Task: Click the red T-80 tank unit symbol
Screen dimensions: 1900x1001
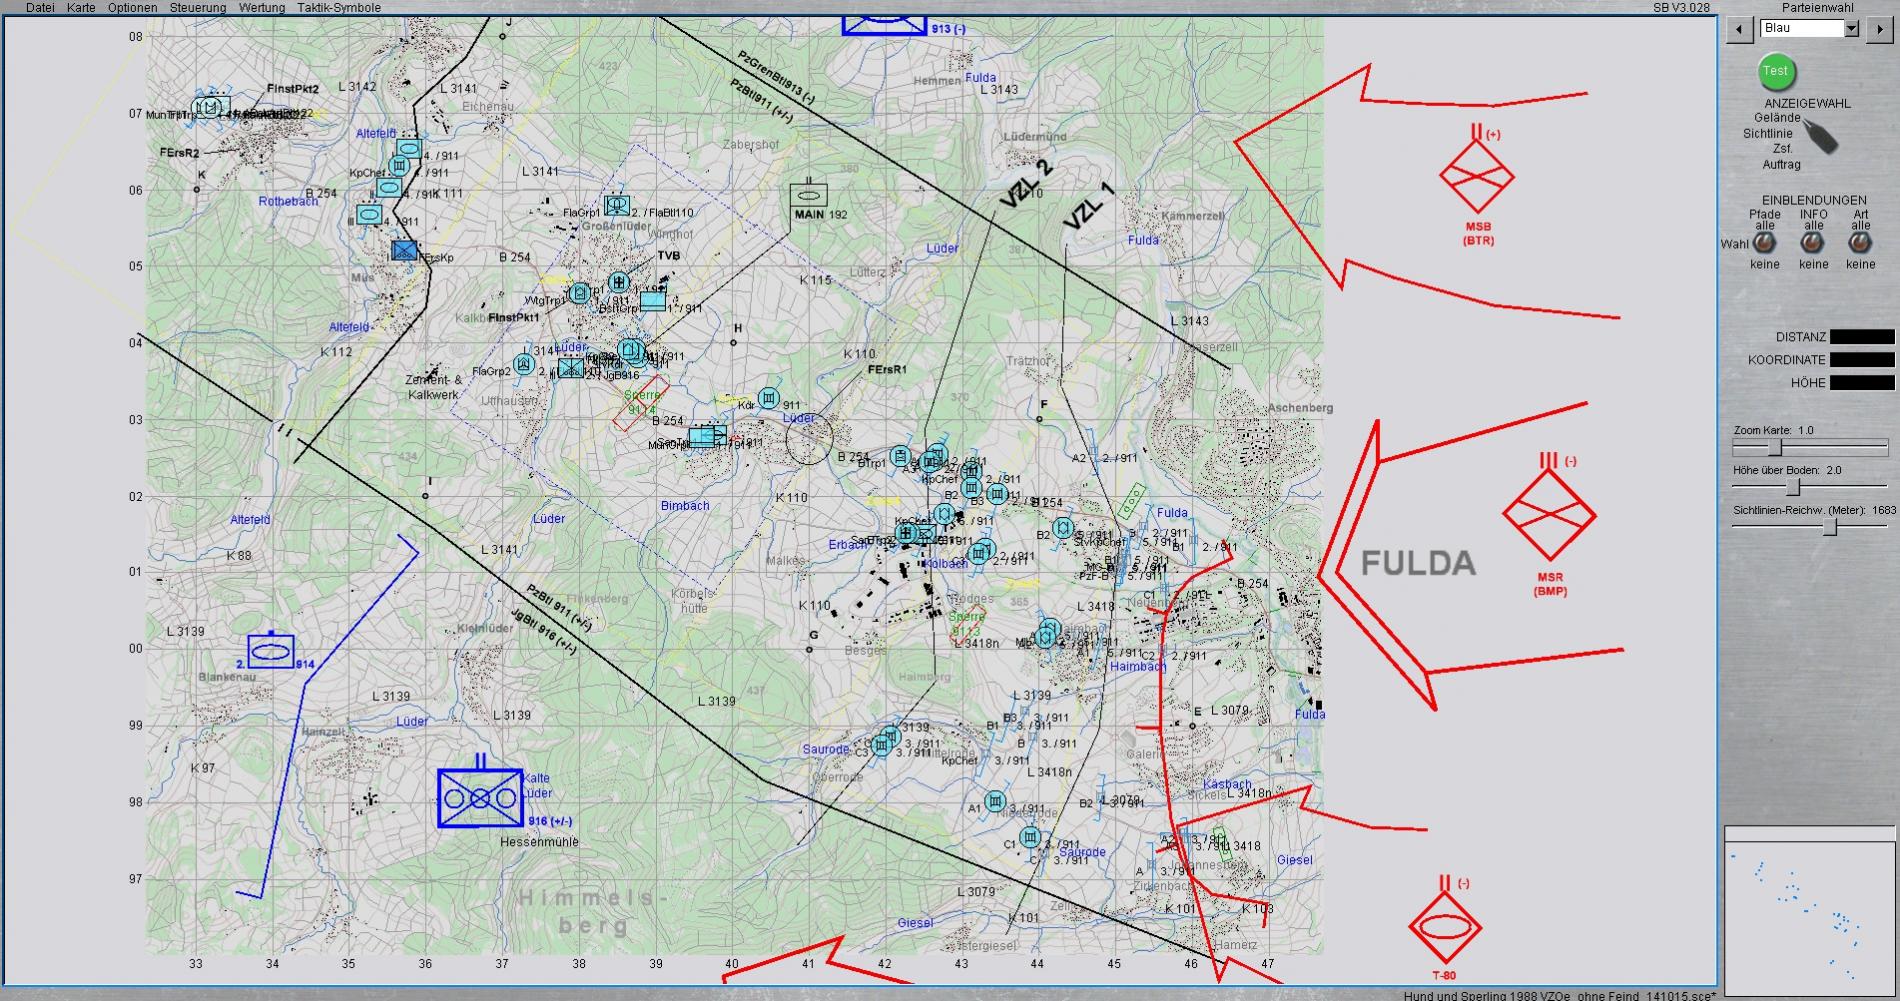Action: point(1445,927)
